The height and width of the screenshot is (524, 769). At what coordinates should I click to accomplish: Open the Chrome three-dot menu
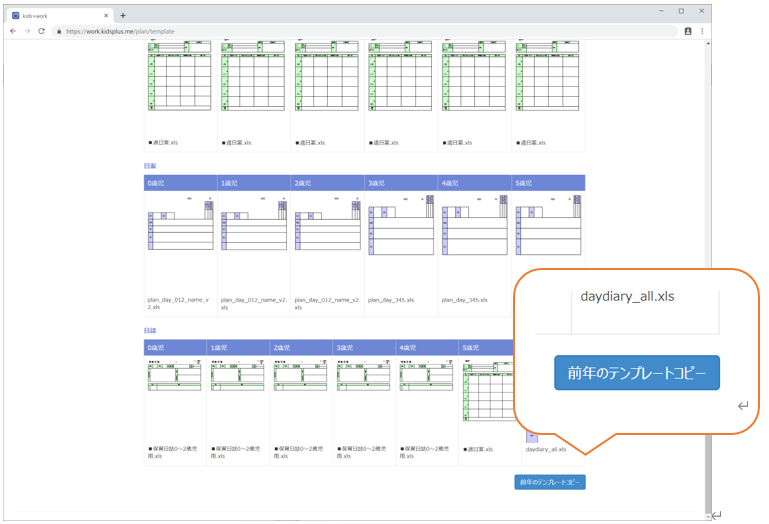pyautogui.click(x=702, y=31)
